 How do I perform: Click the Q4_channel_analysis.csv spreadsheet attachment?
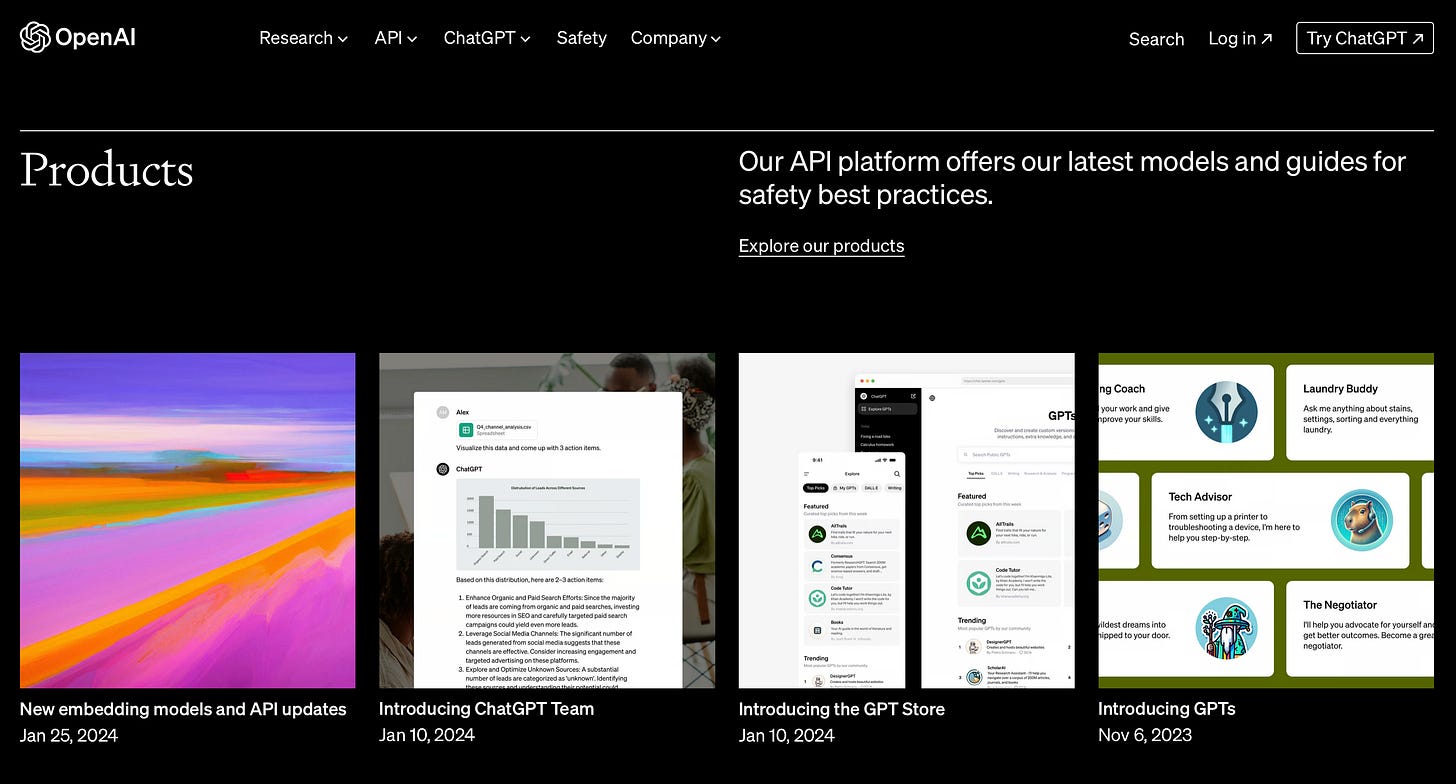click(x=497, y=430)
